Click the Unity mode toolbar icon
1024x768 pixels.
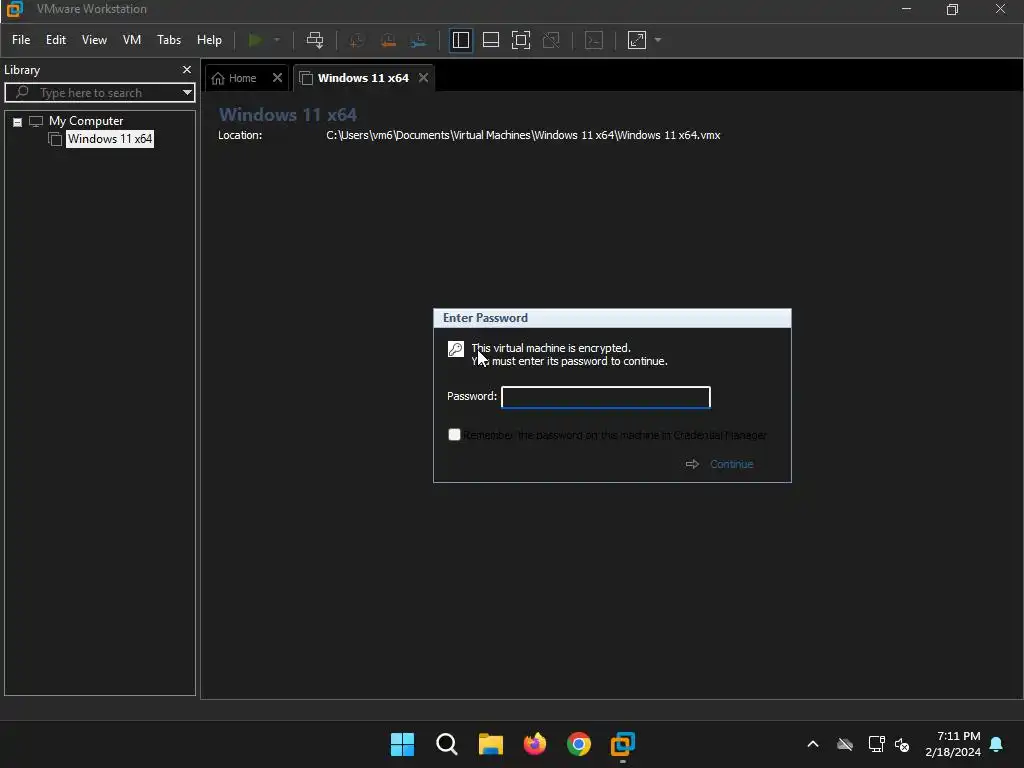[551, 40]
